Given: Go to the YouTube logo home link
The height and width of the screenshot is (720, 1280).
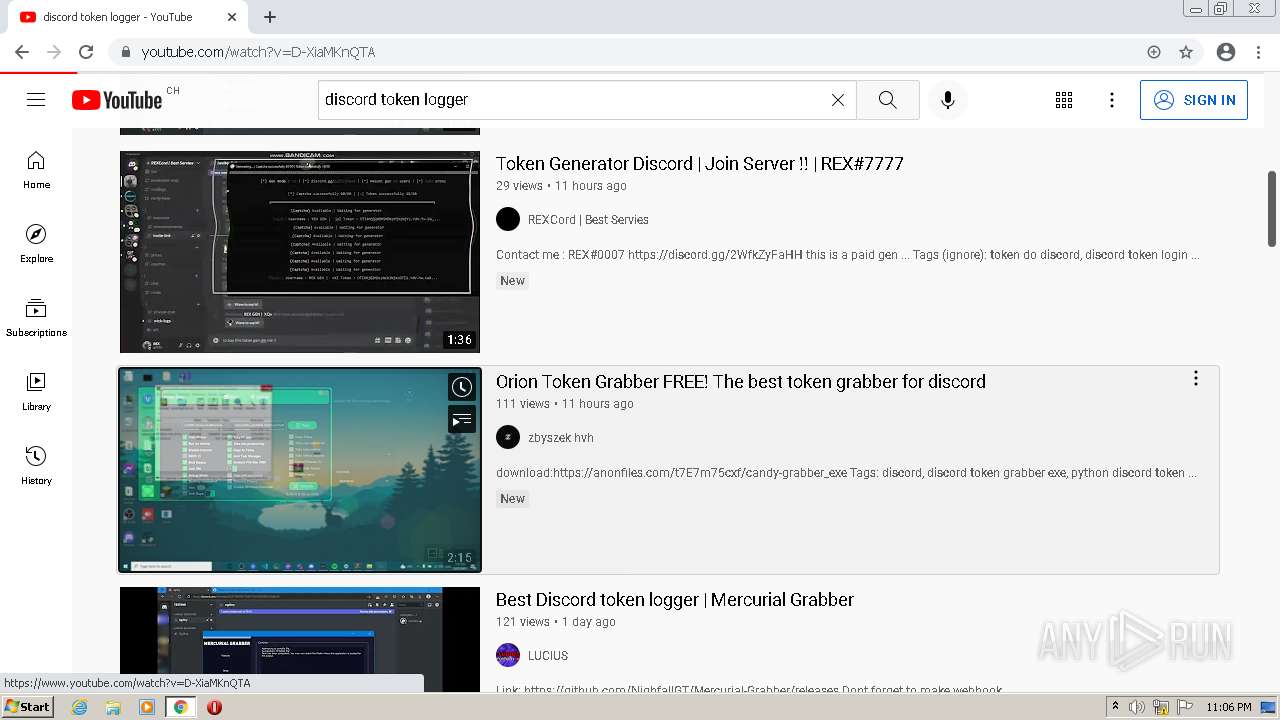Looking at the screenshot, I should [x=116, y=100].
